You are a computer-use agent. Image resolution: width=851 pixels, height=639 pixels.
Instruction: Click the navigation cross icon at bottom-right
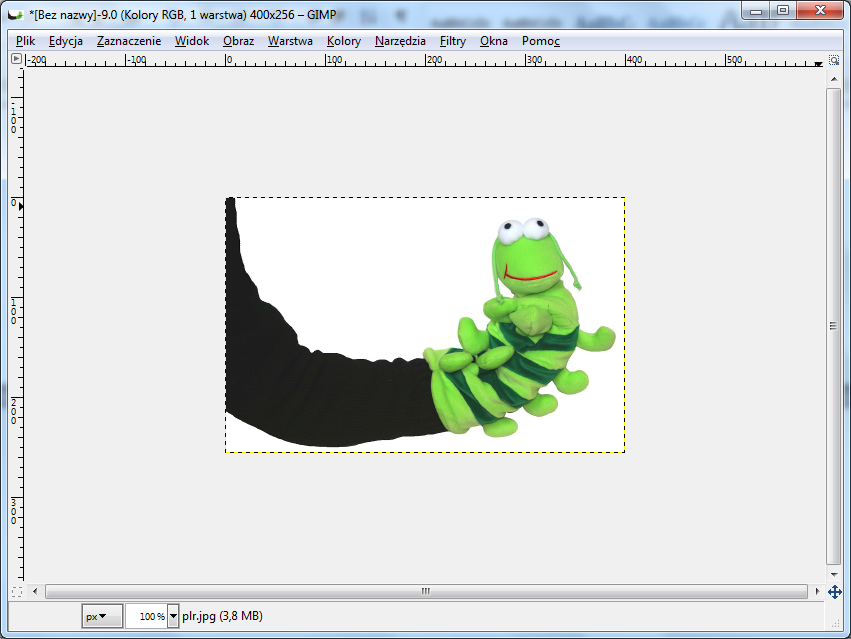click(x=835, y=592)
